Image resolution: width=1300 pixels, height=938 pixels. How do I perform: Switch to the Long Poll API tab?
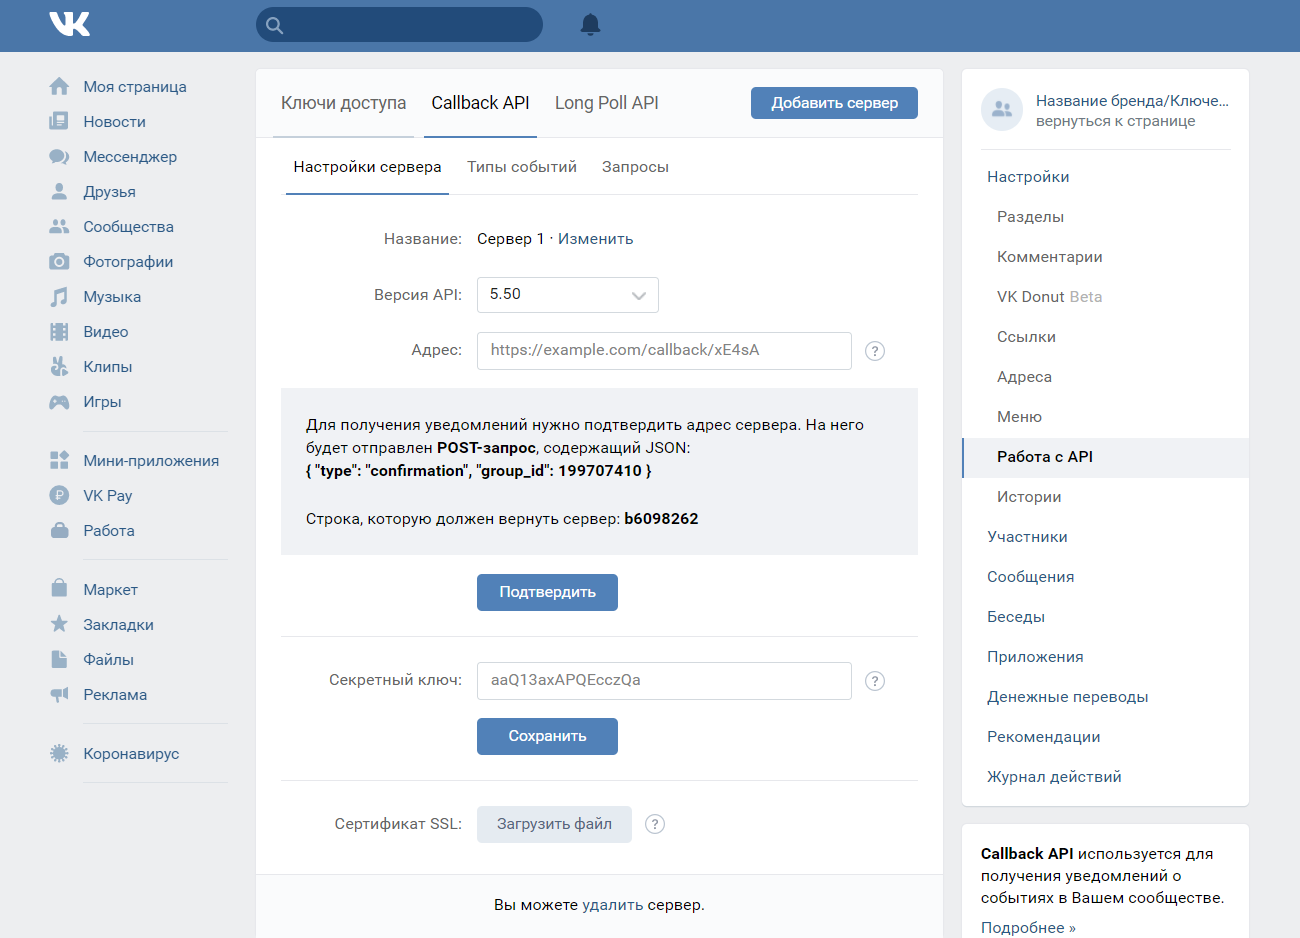pyautogui.click(x=607, y=103)
